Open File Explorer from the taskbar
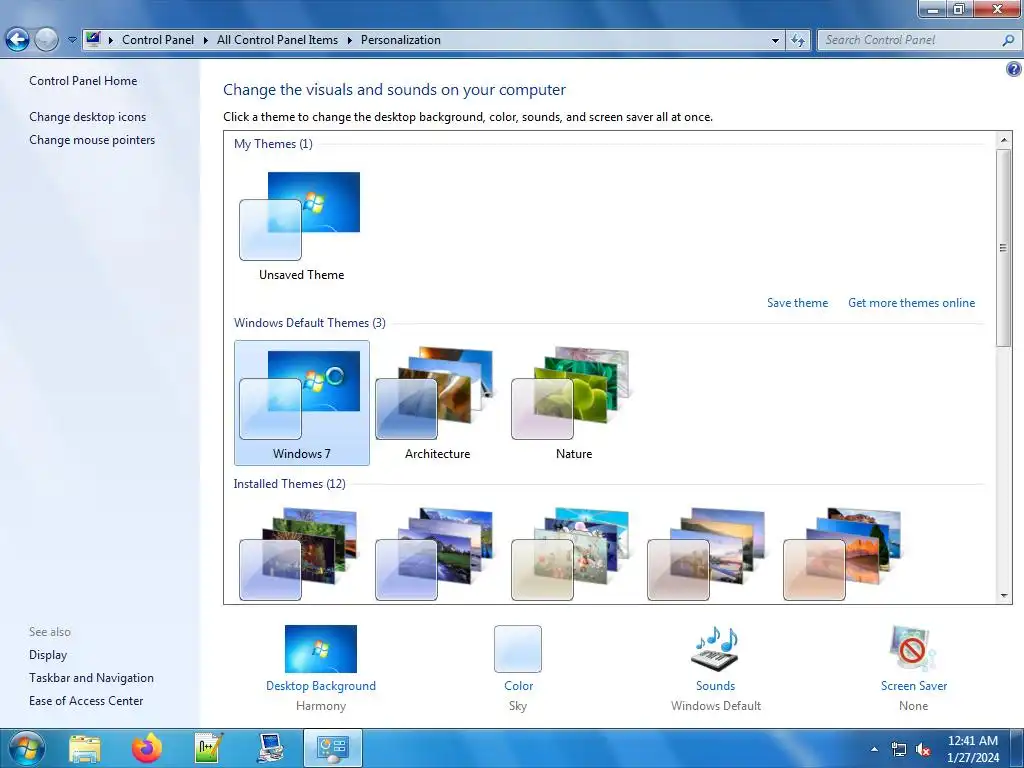 coord(85,748)
